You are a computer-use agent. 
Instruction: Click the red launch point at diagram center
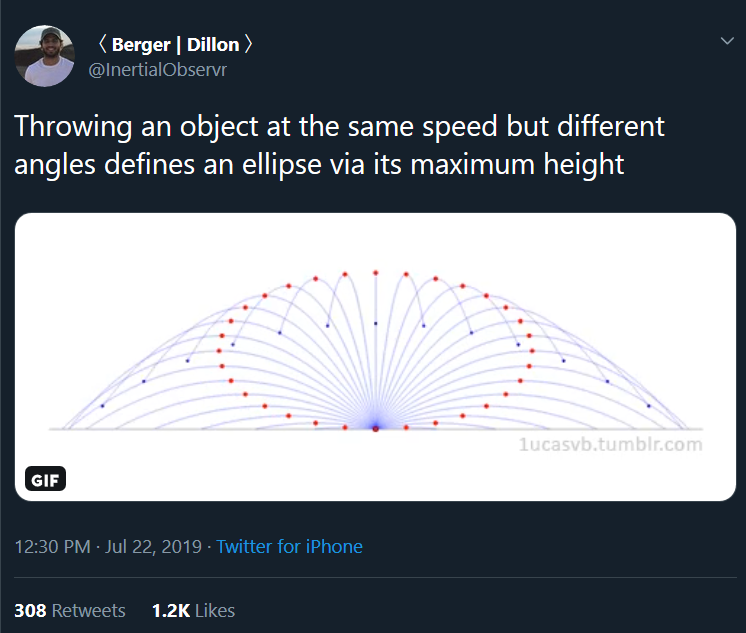click(375, 429)
